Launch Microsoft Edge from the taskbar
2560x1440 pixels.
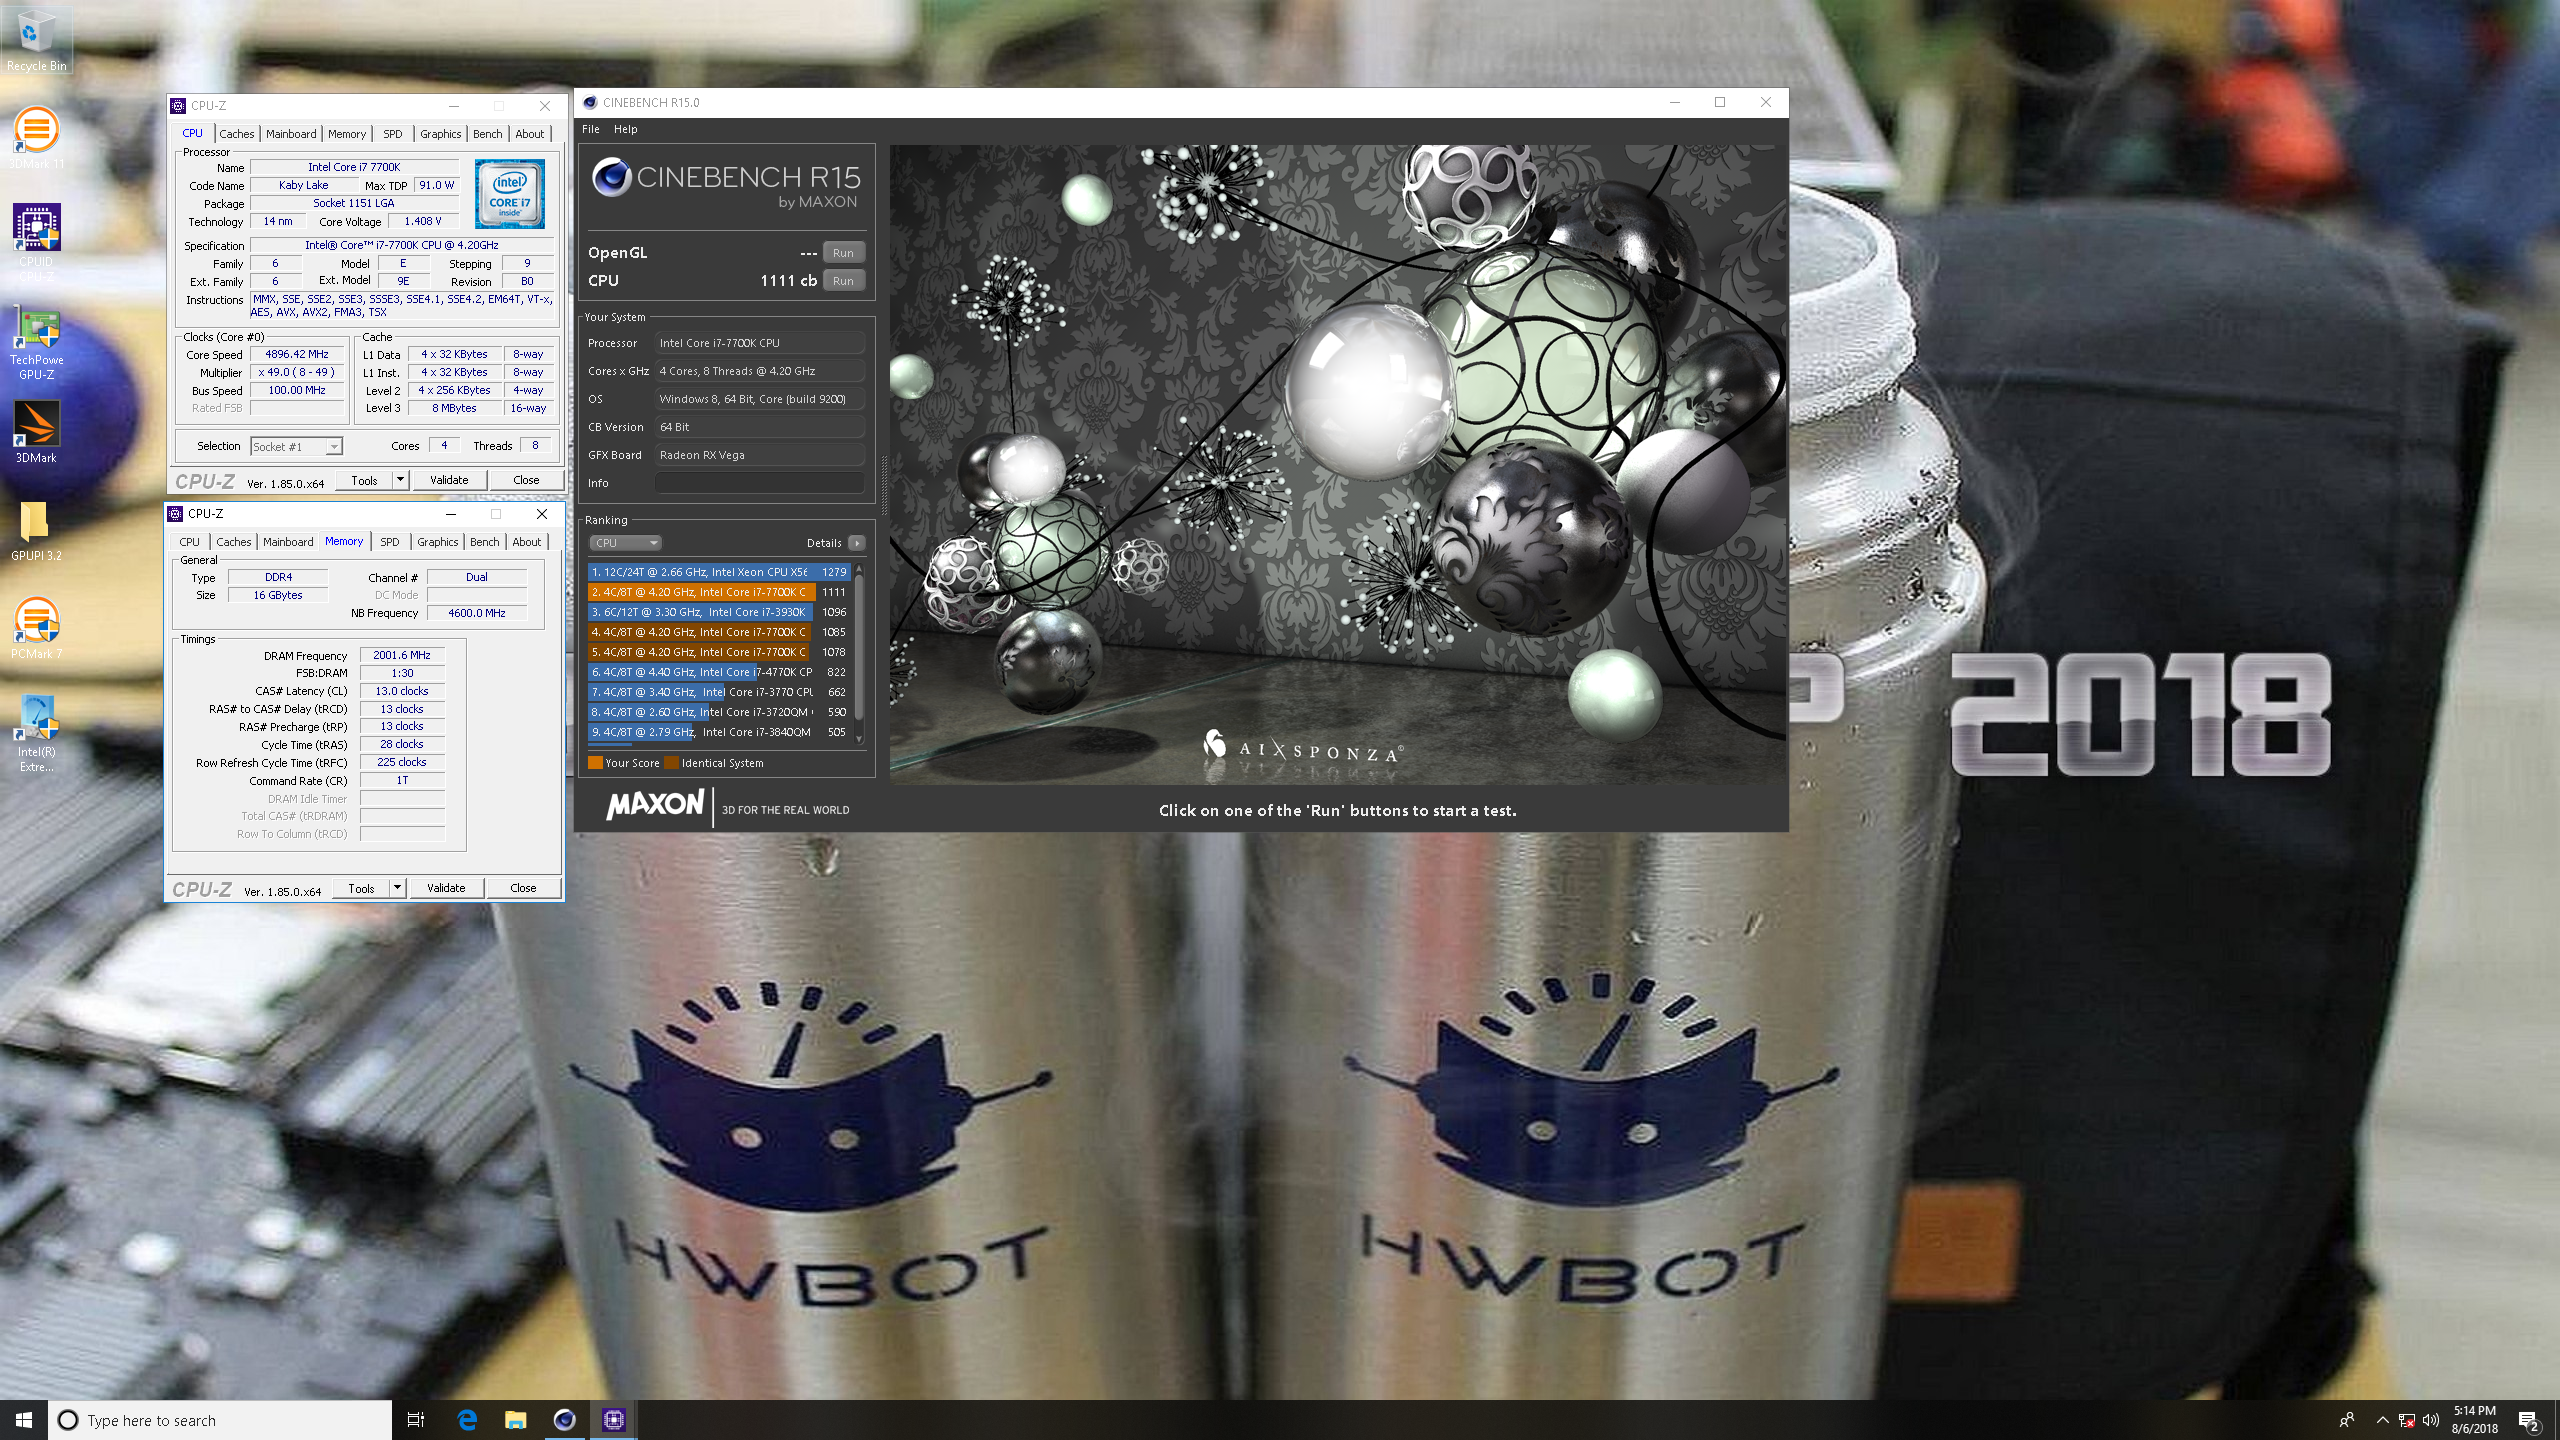point(466,1420)
